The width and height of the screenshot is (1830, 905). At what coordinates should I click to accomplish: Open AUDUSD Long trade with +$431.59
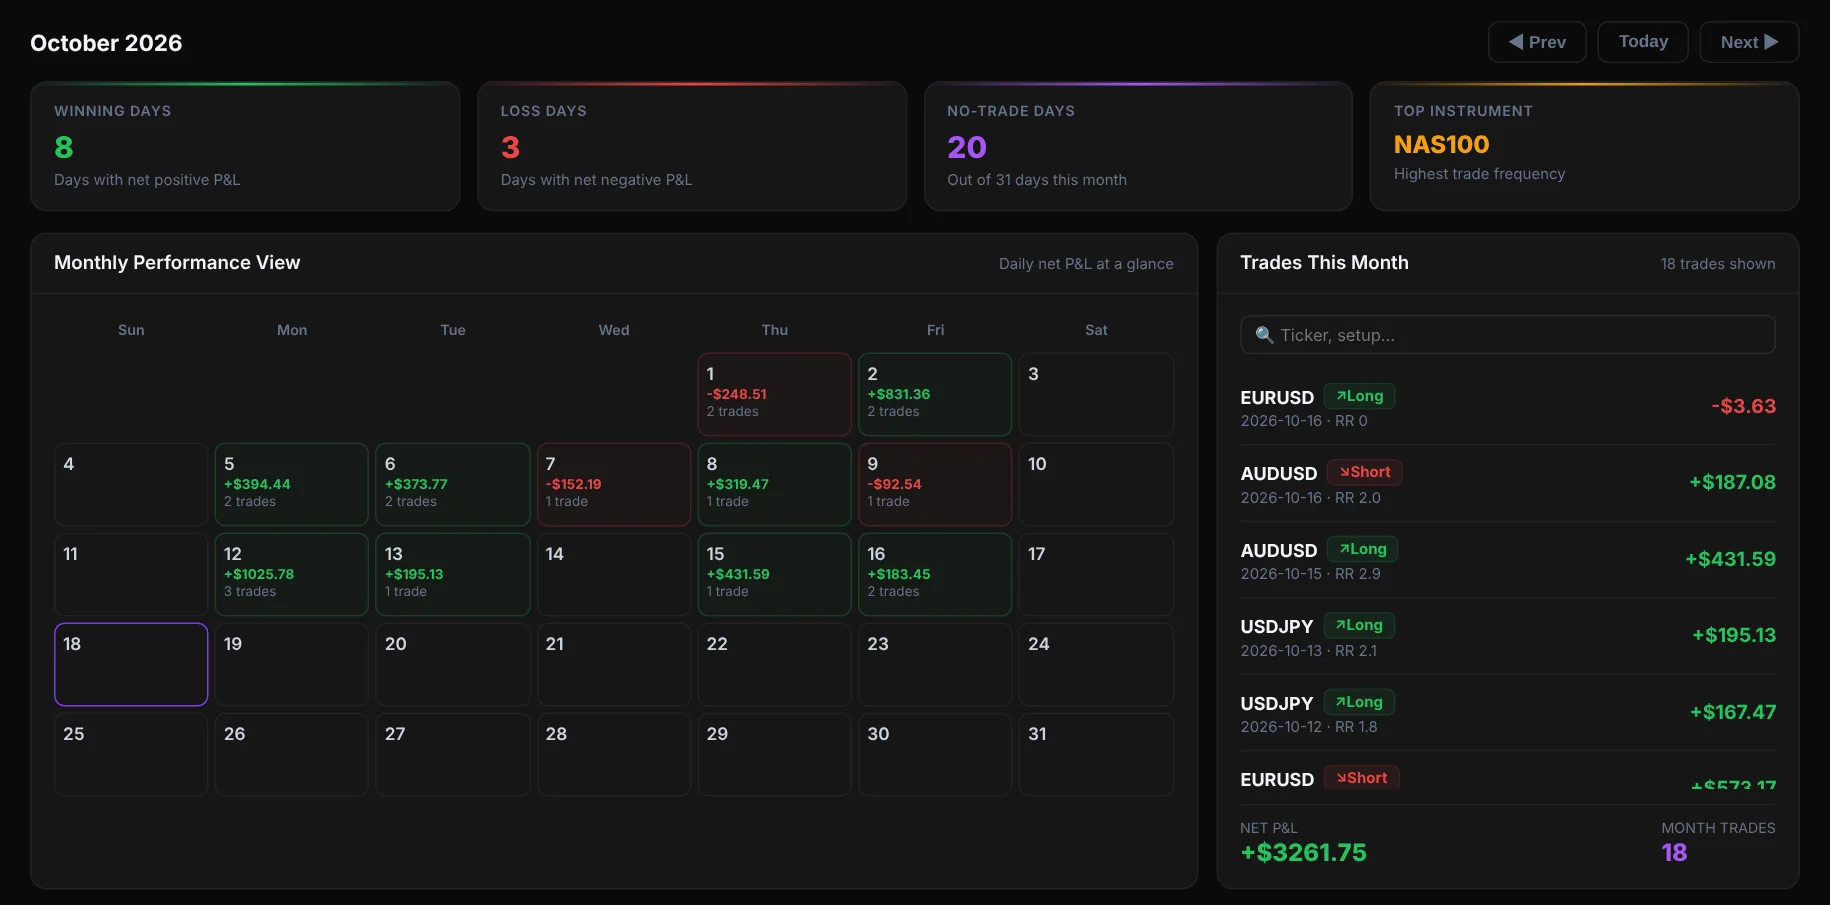click(1507, 560)
